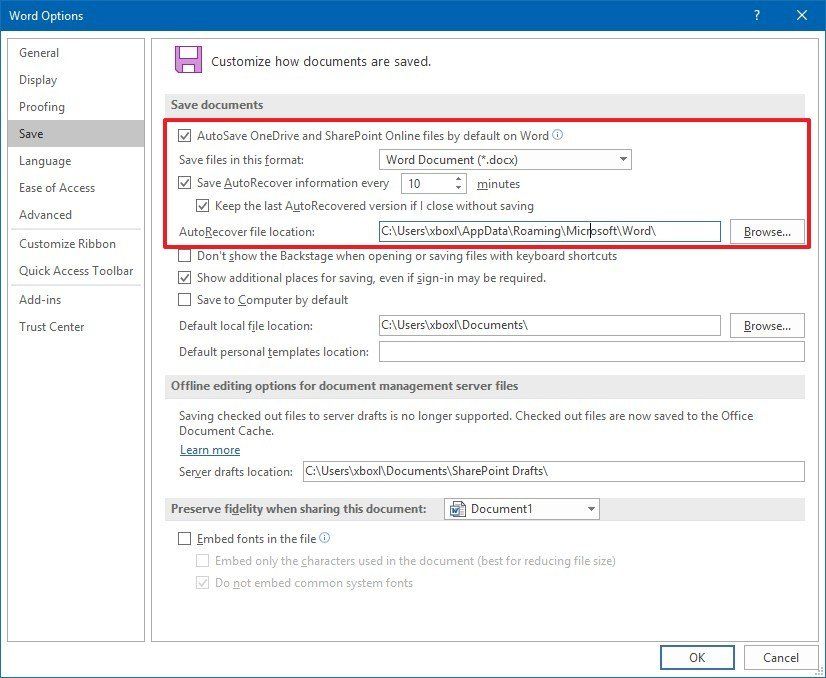
Task: Uncheck AutoSave OneDrive and SharePoint files
Action: tap(185, 136)
